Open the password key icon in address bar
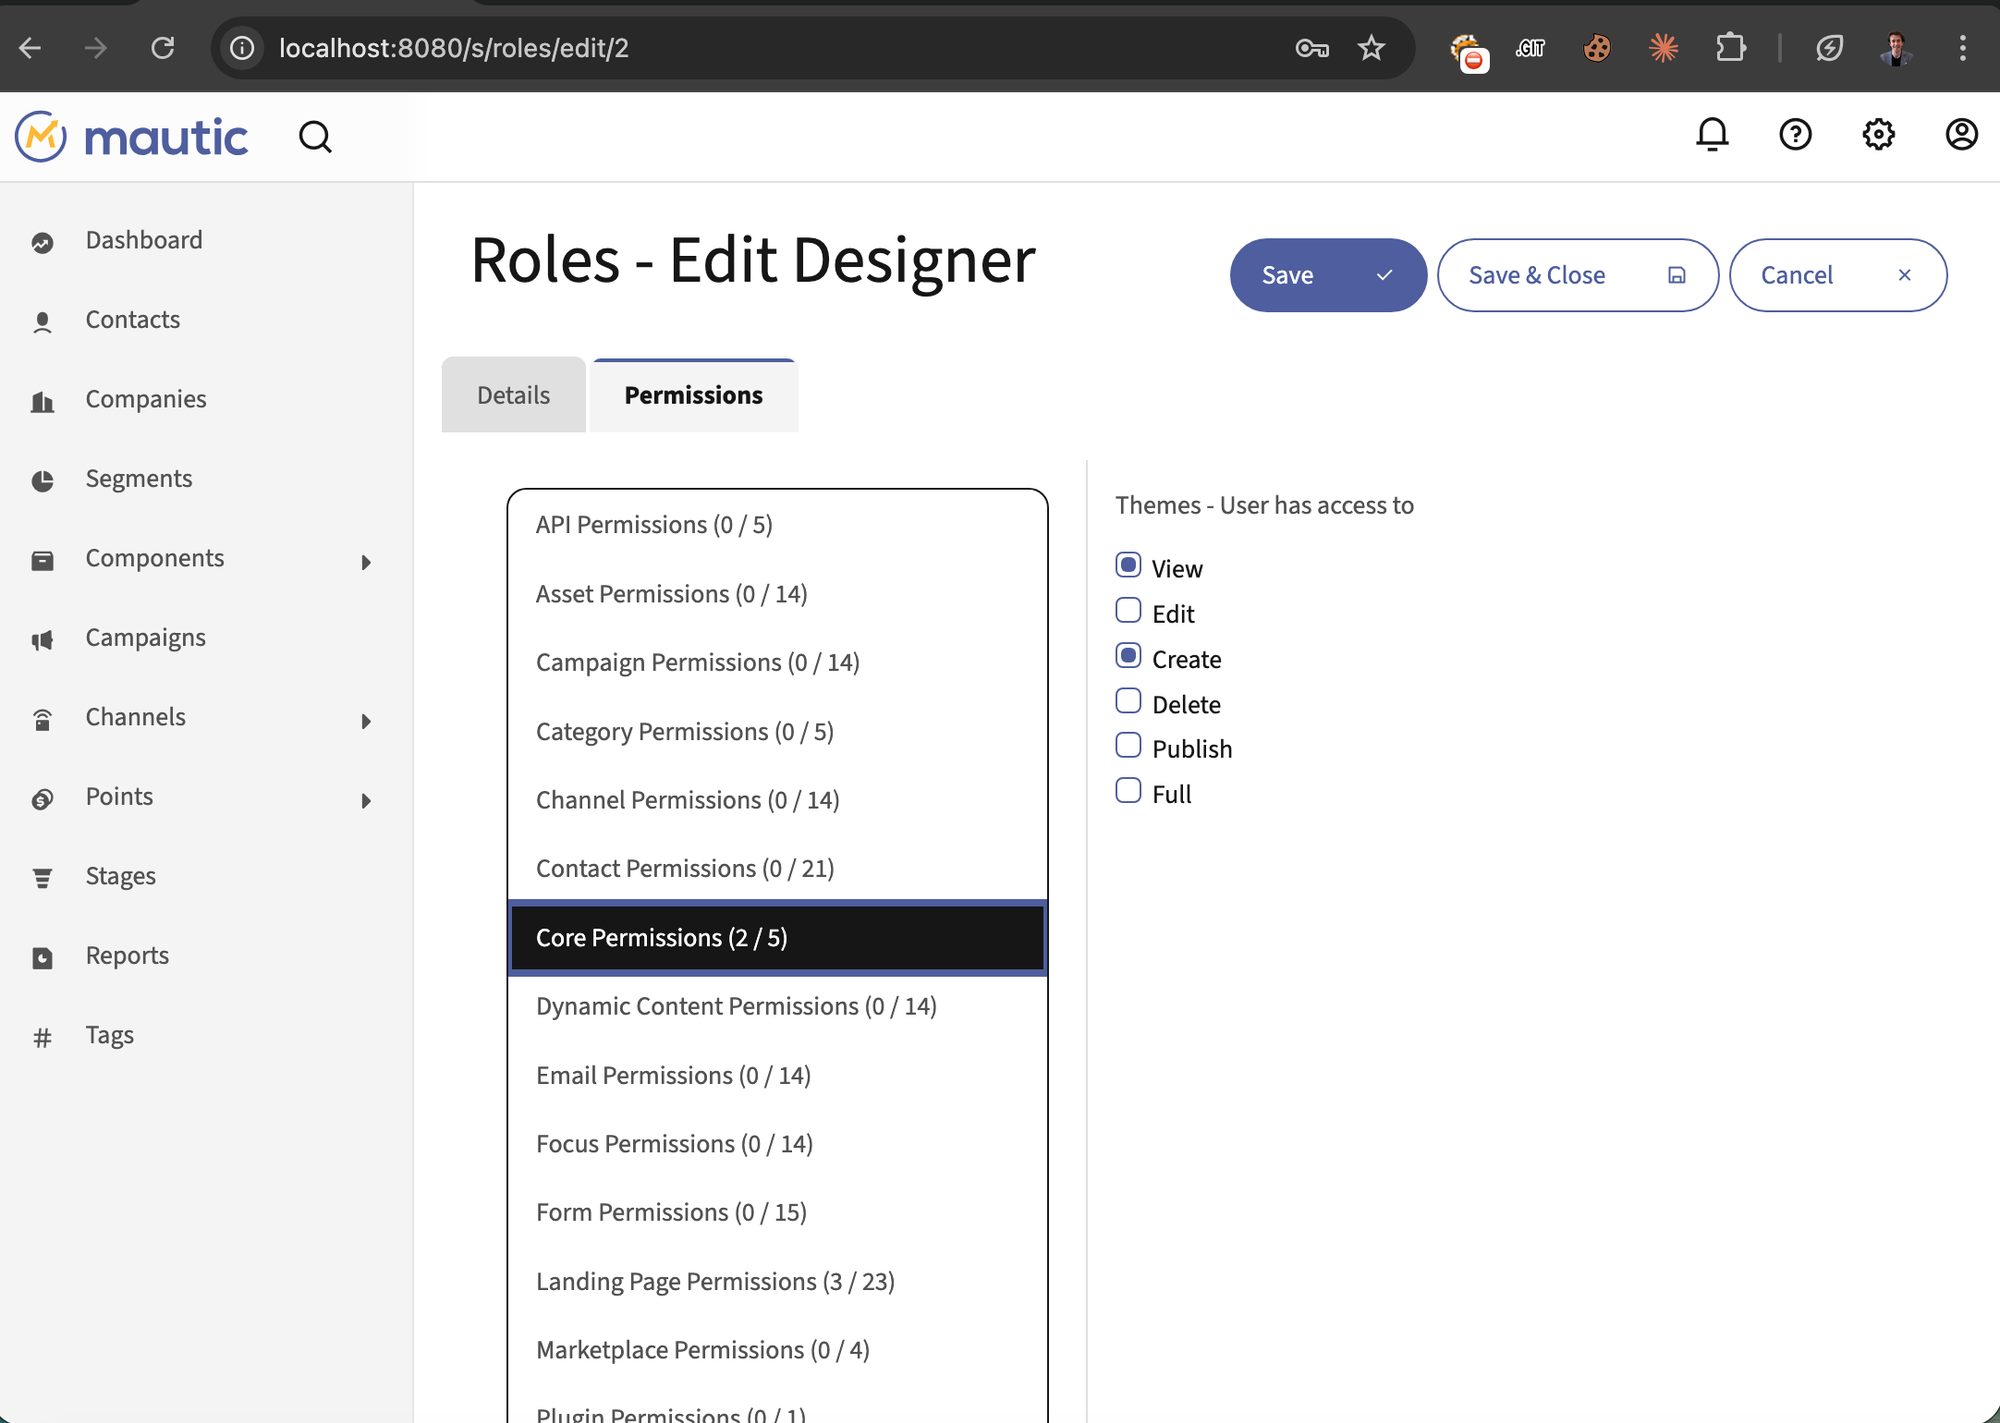The image size is (2000, 1423). click(1311, 47)
